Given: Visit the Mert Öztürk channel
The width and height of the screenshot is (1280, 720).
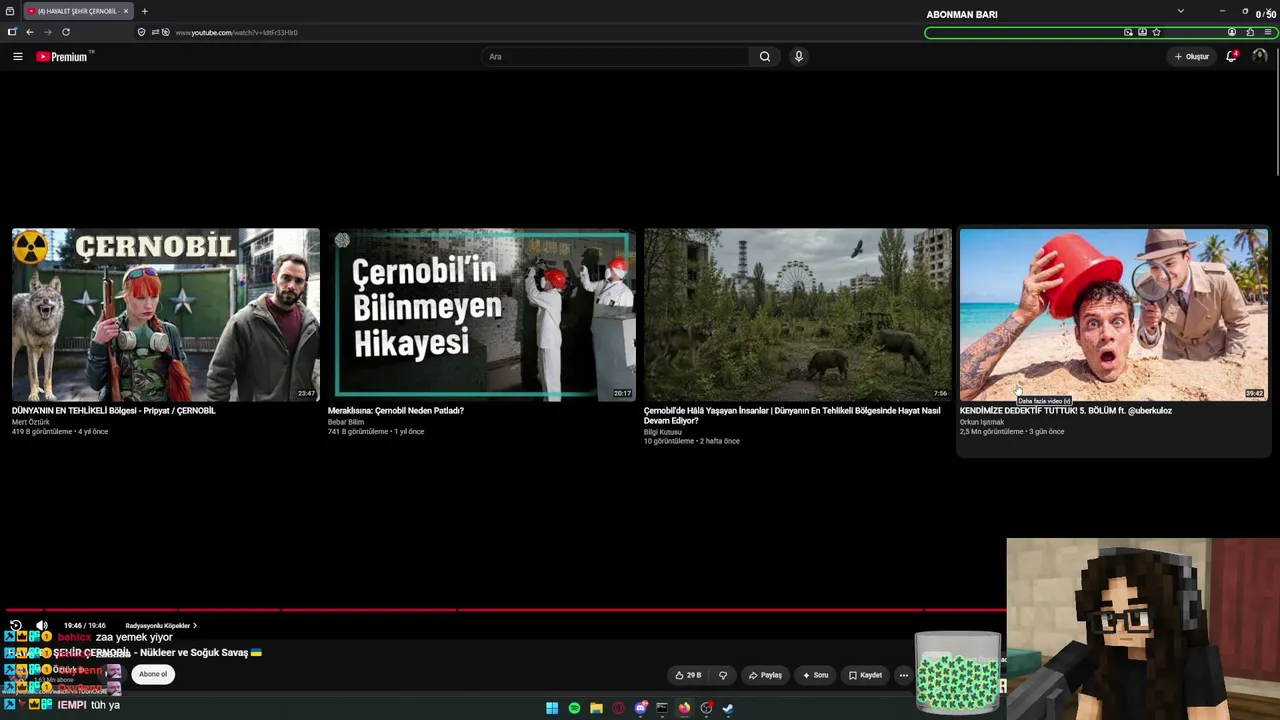Looking at the screenshot, I should [31, 422].
